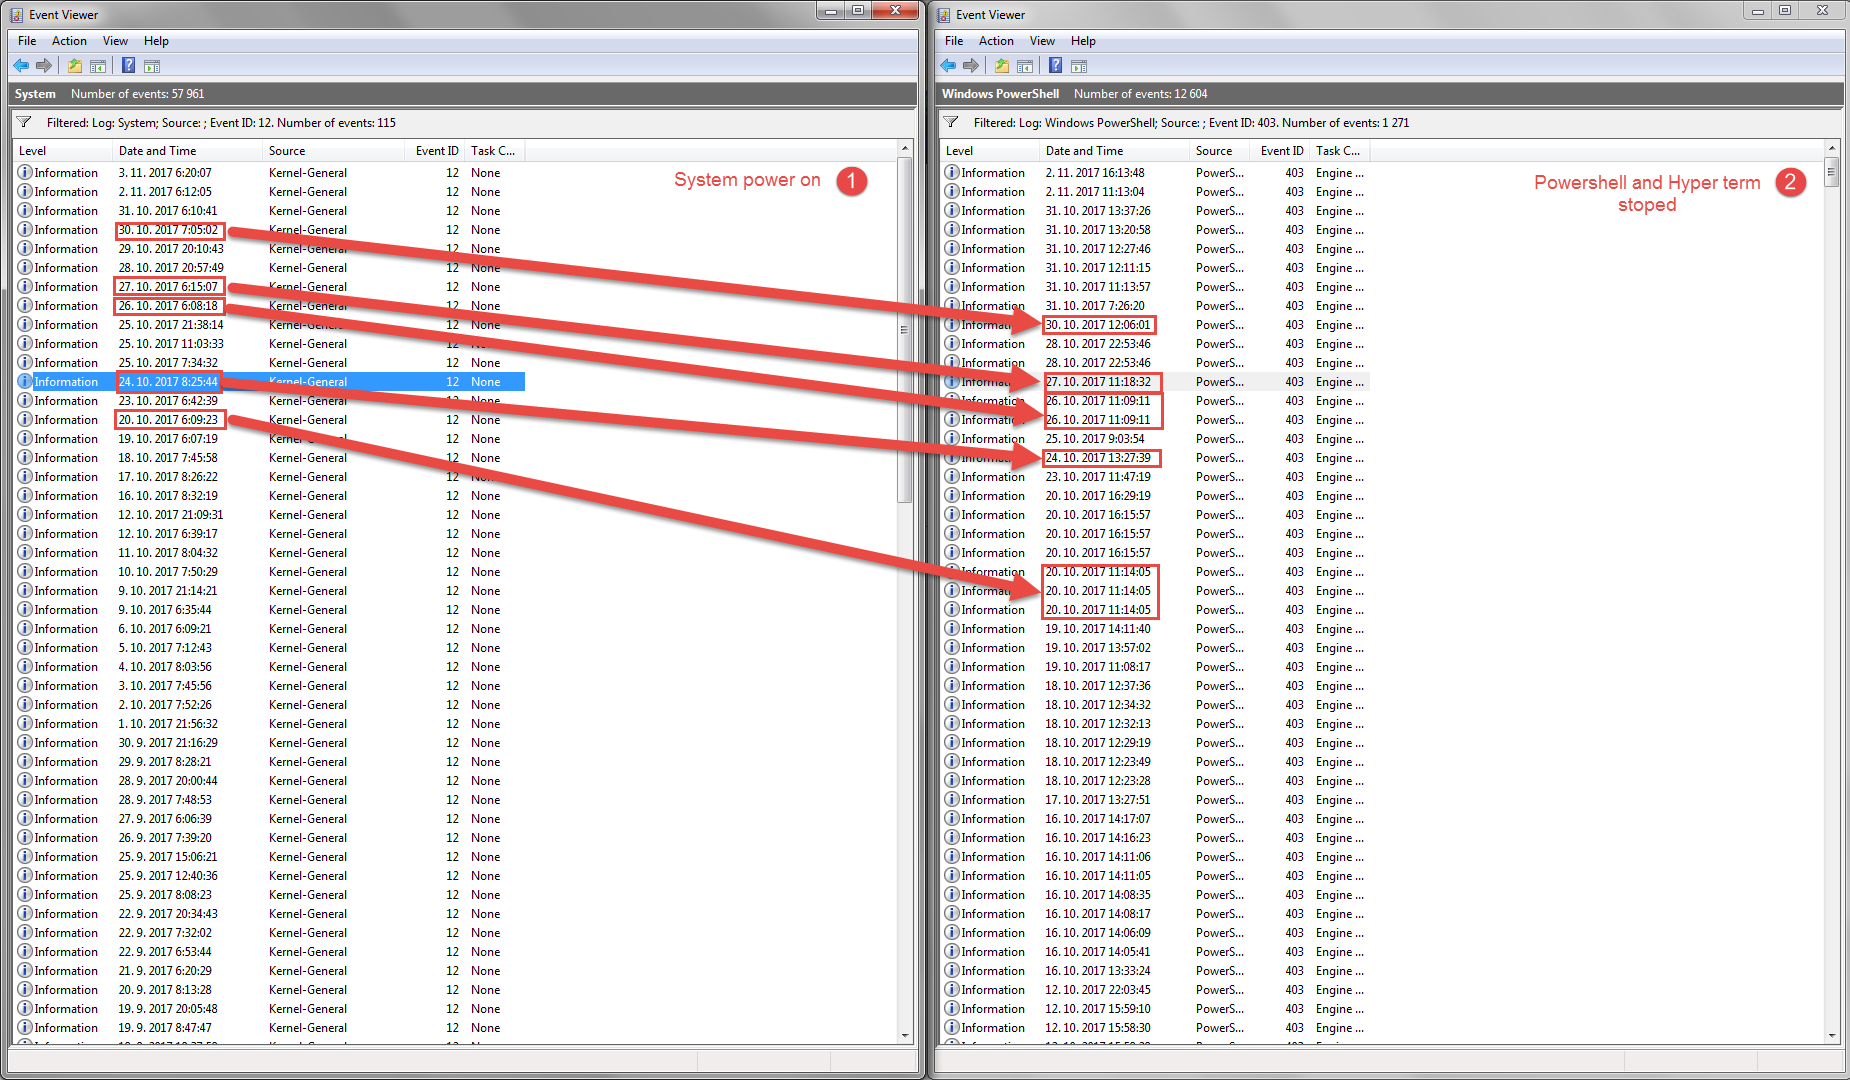
Task: Toggle action pane icon in left window toolbar
Action: click(152, 66)
